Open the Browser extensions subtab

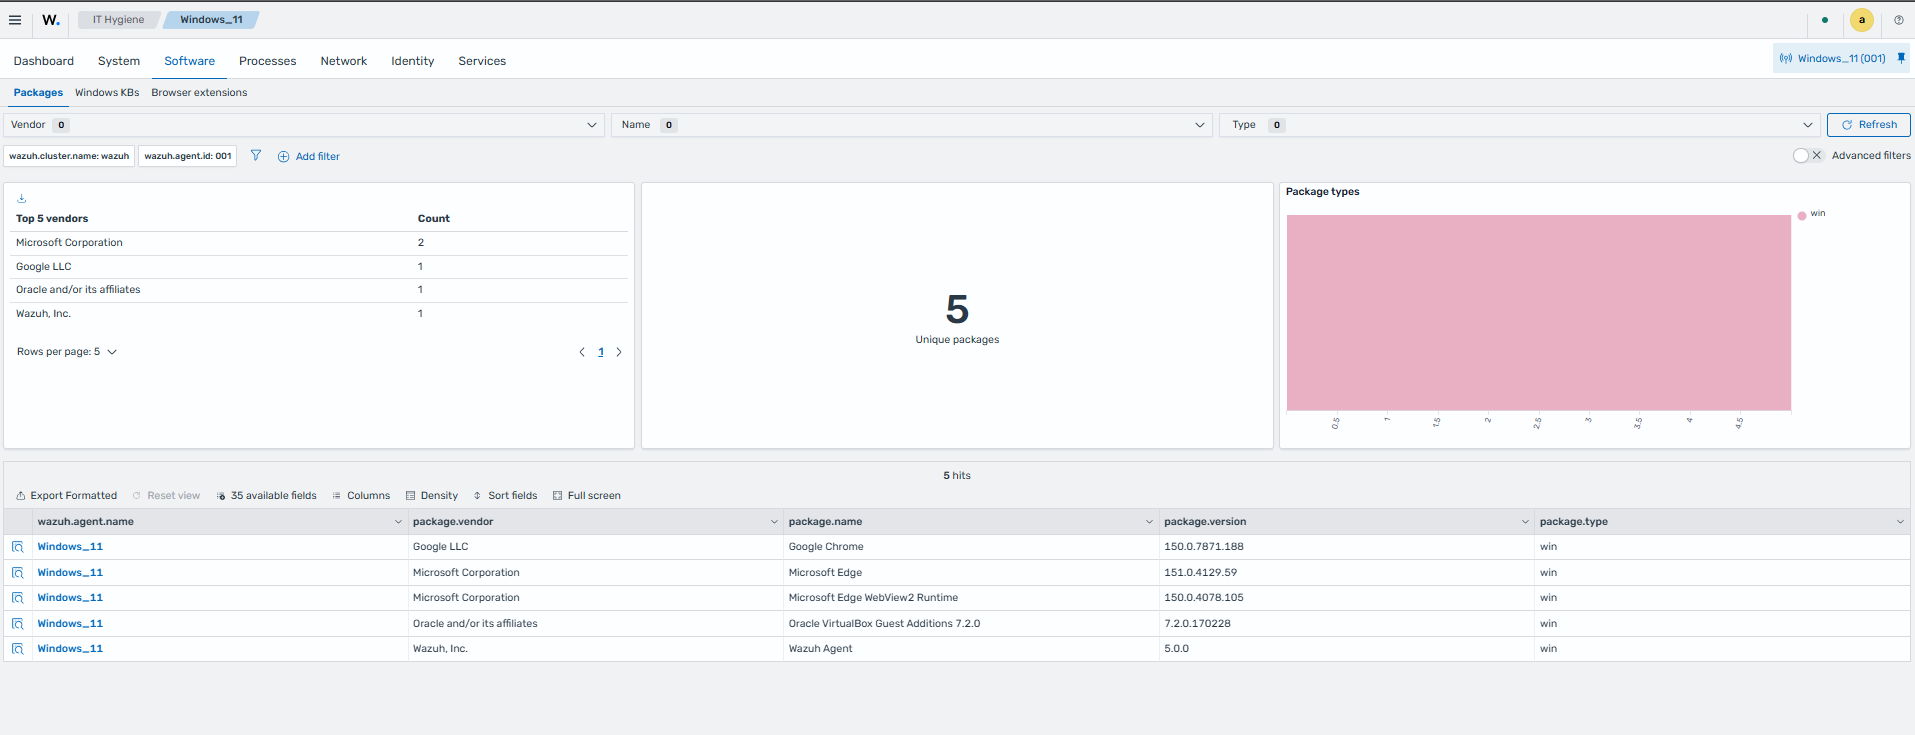(x=199, y=93)
